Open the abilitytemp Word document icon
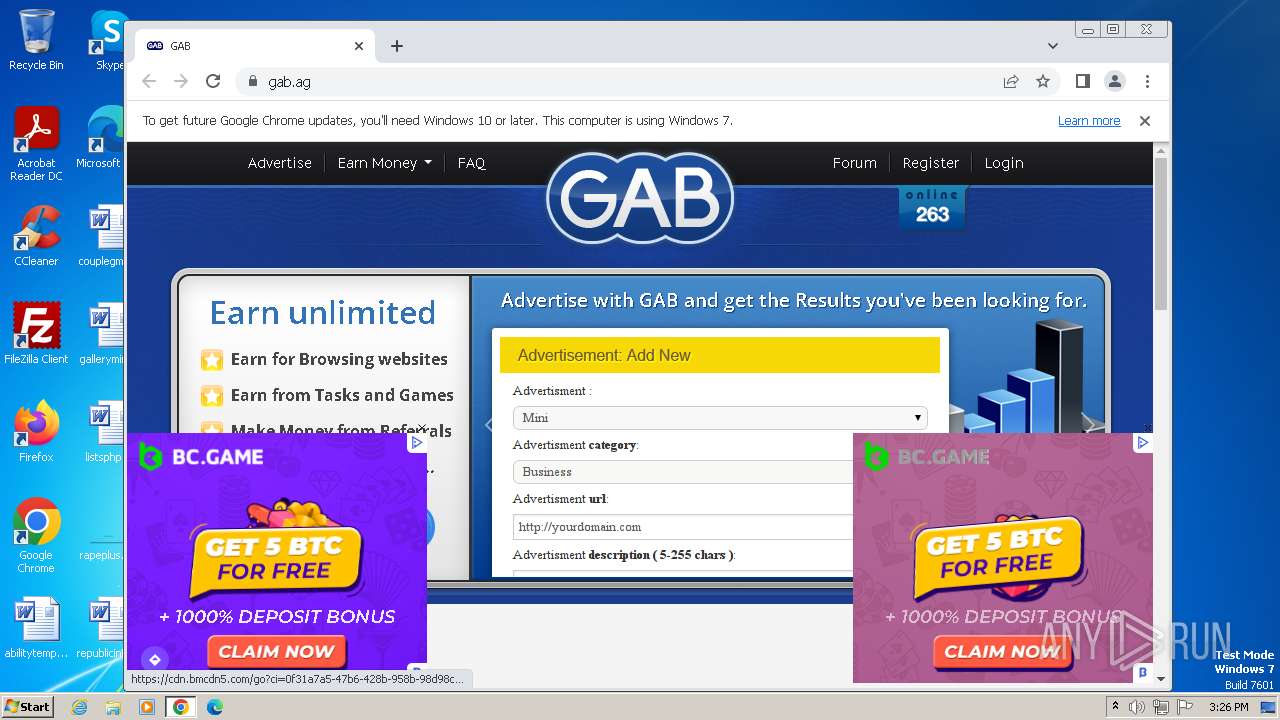The image size is (1280, 720). point(36,628)
